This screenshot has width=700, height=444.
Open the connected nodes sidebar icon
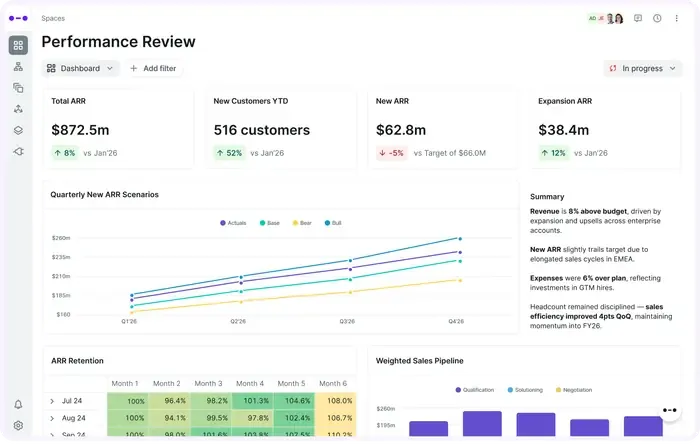[x=18, y=109]
